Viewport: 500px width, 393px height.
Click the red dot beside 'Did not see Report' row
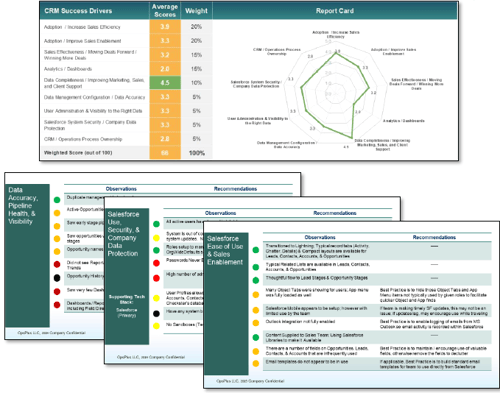(x=57, y=264)
